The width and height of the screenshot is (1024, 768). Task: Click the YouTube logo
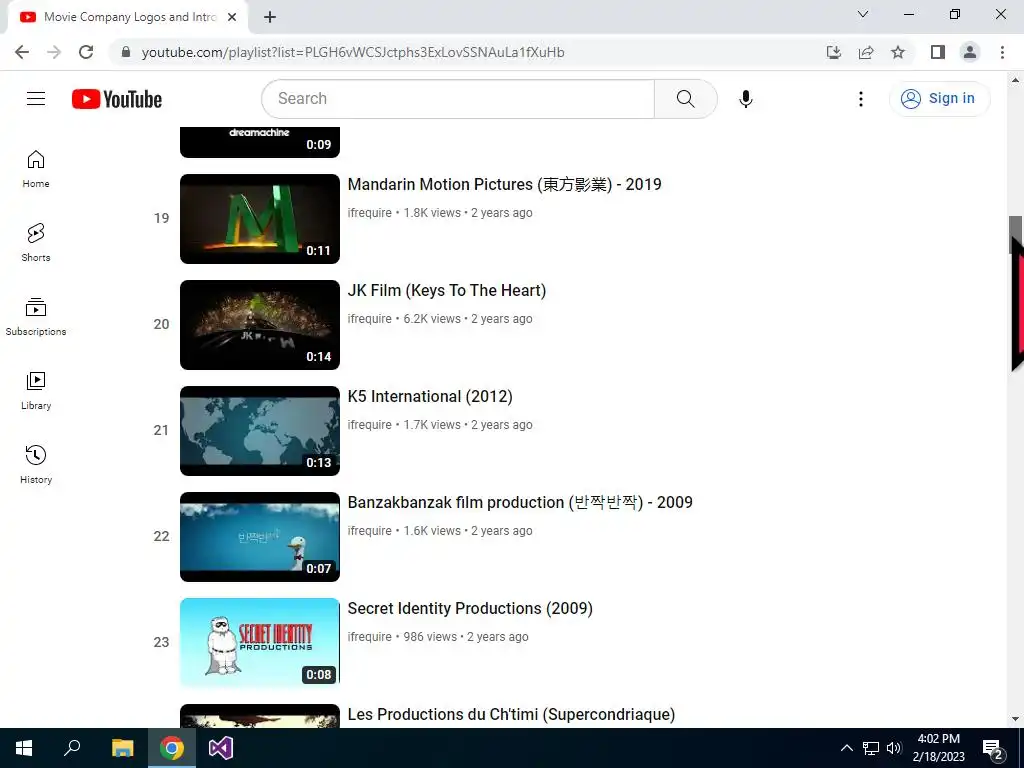point(117,99)
